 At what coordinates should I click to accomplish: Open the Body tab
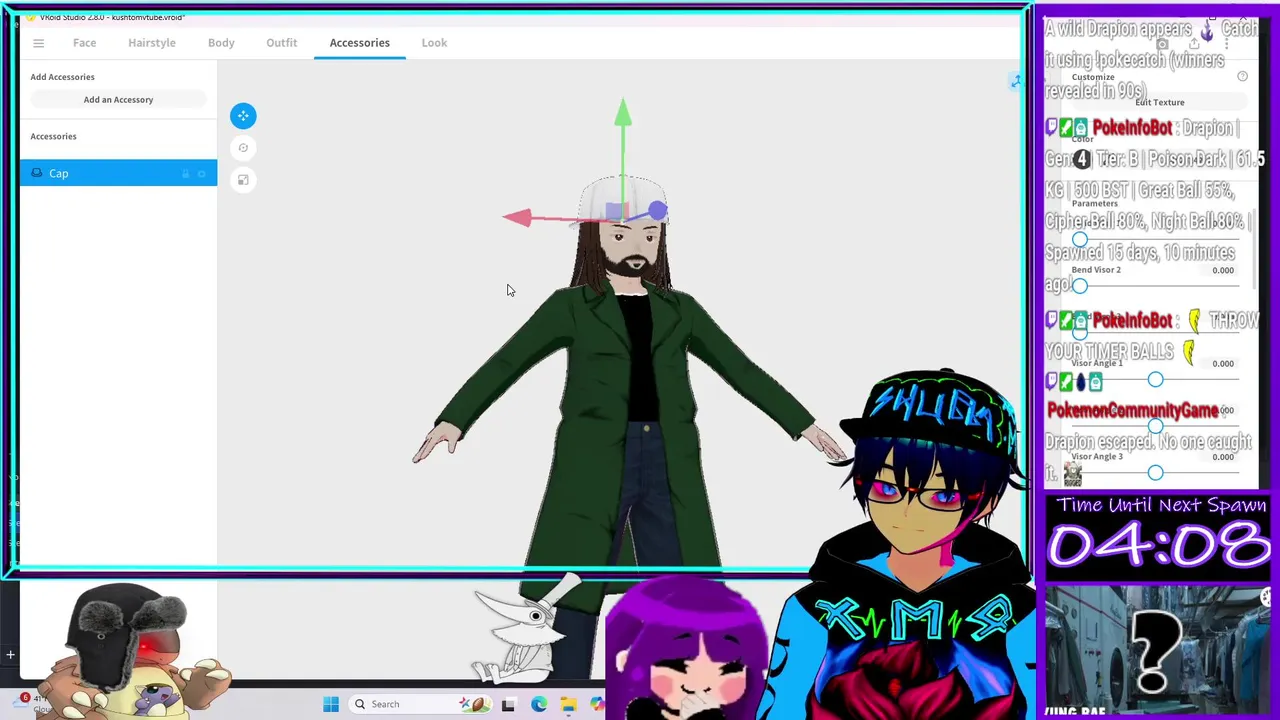coord(221,43)
